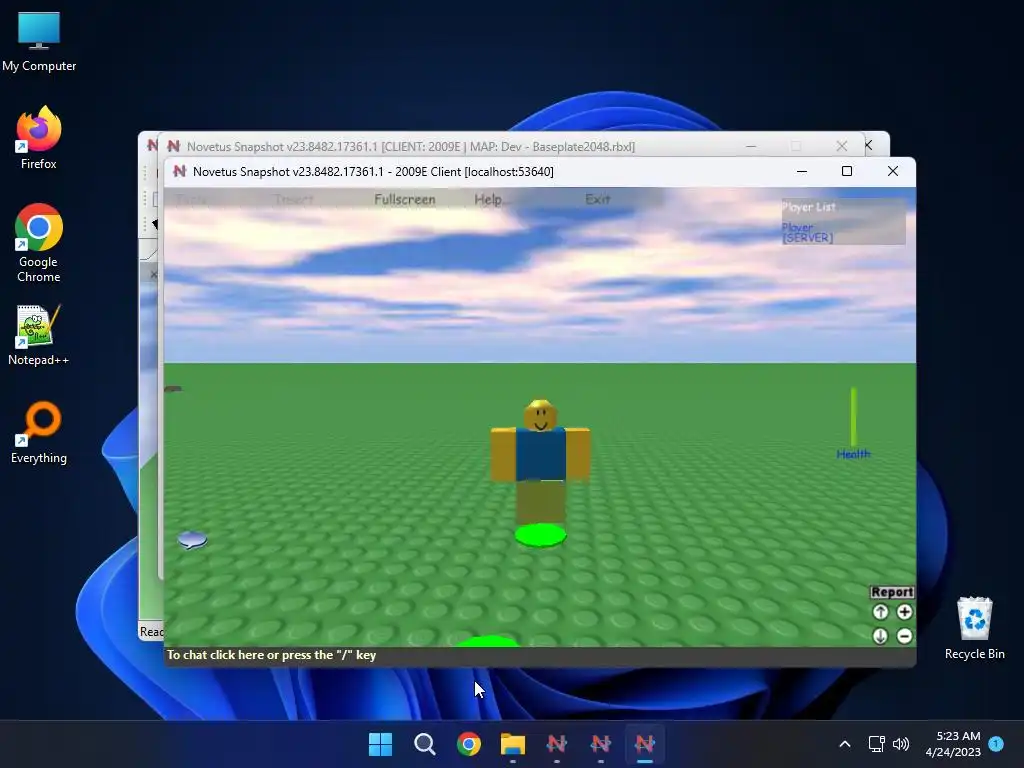Tilt camera up with arrow button

[880, 612]
